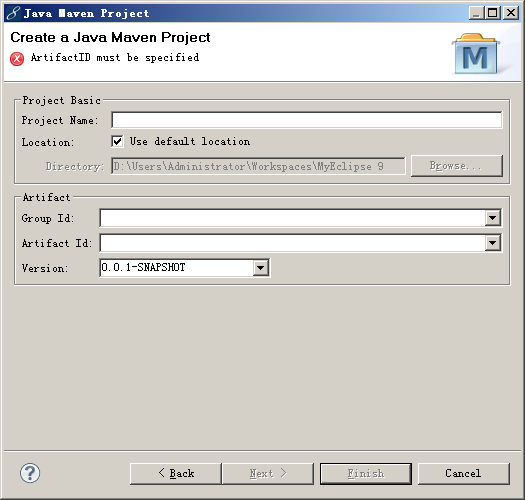Click the 'Artifact Id:' label
Image resolution: width=525 pixels, height=500 pixels.
57,243
